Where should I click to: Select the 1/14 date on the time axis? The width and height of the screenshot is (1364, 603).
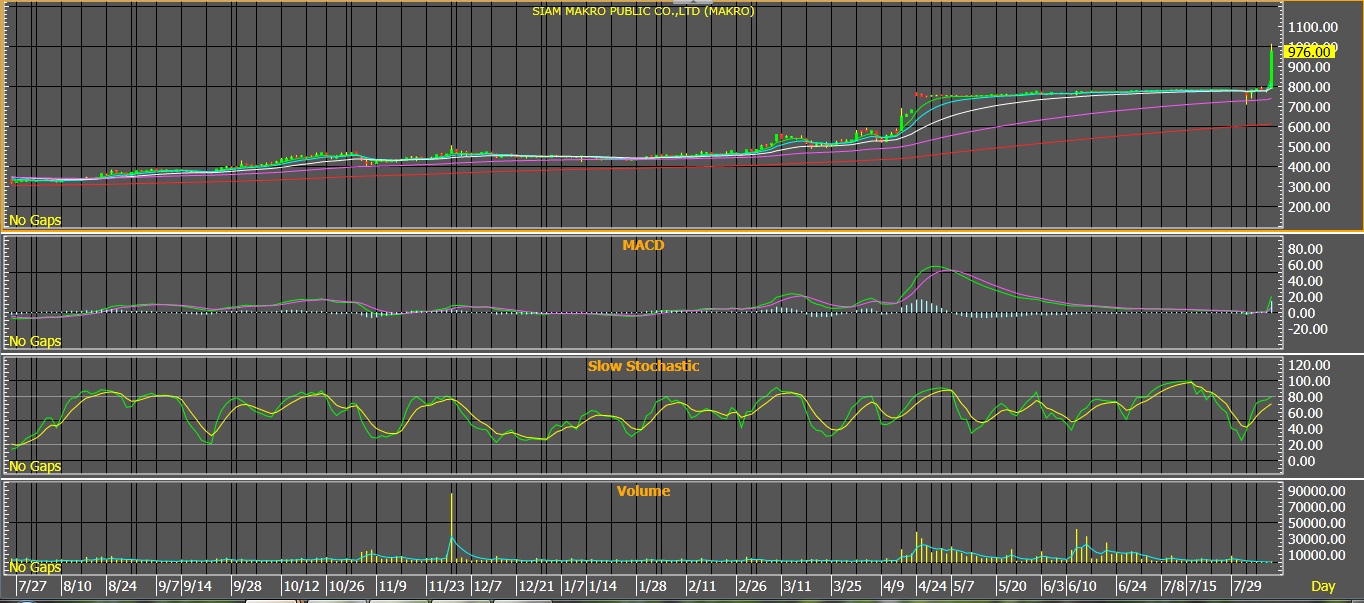[603, 585]
